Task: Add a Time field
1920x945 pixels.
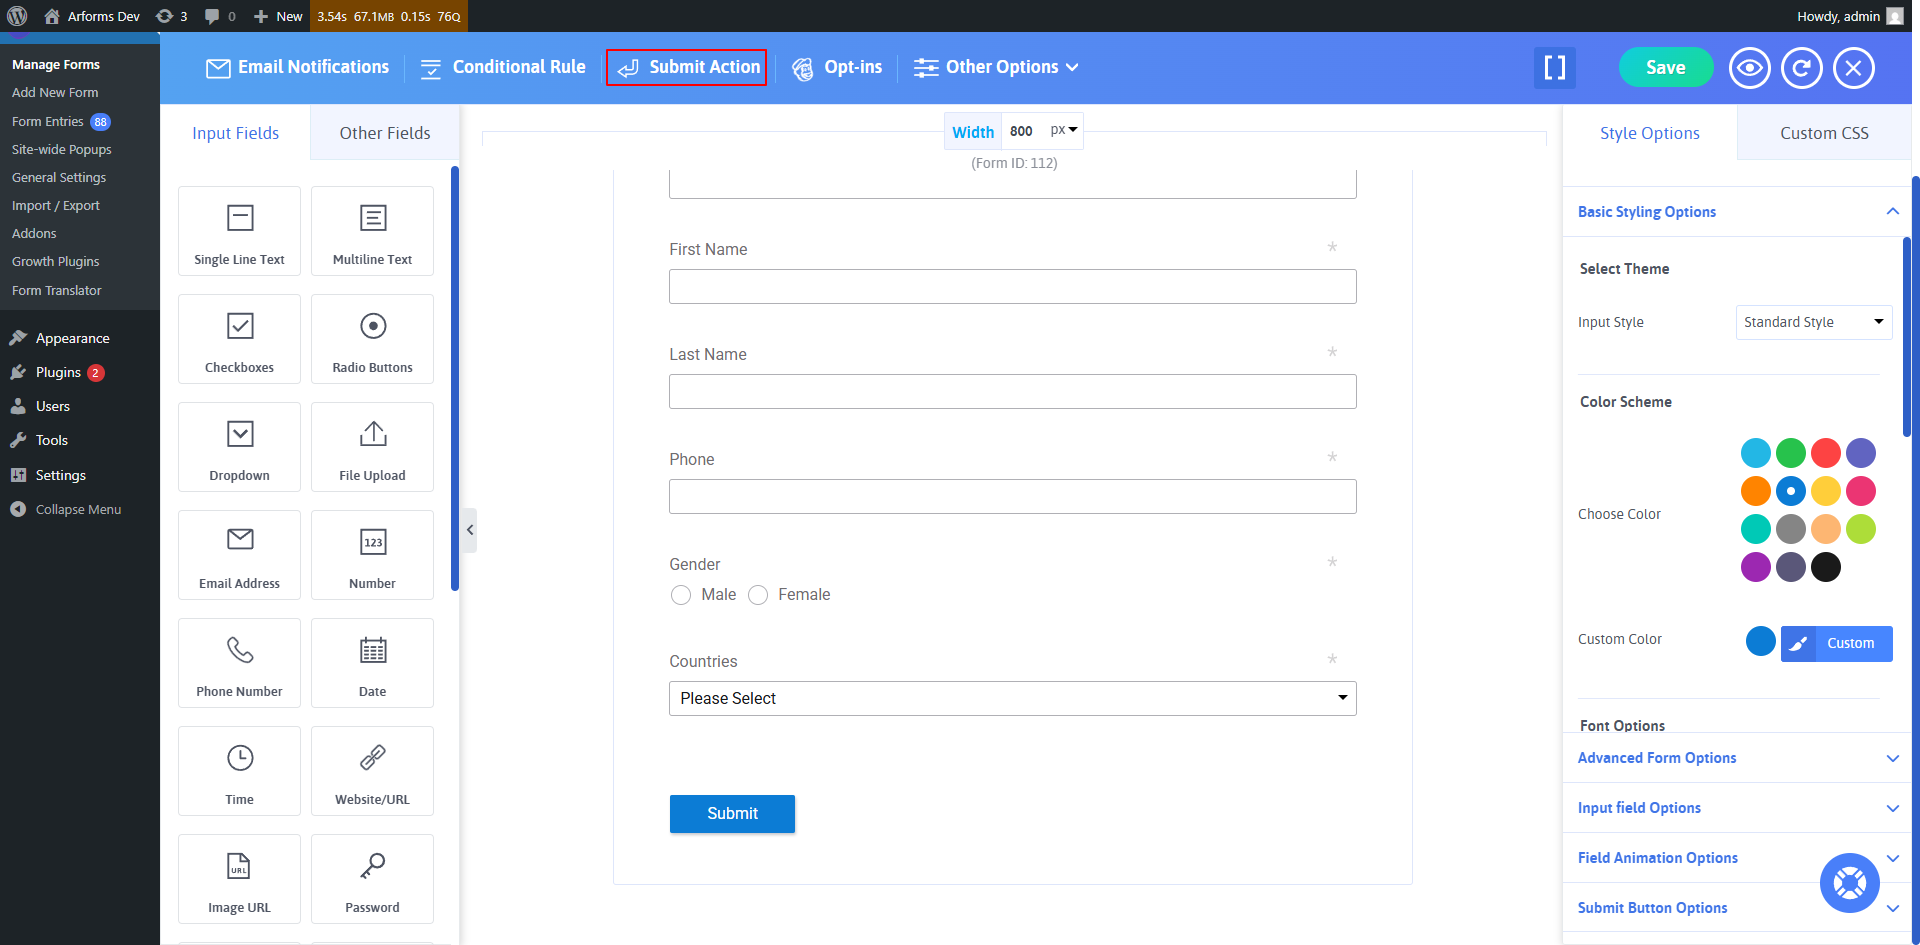Action: click(x=239, y=771)
